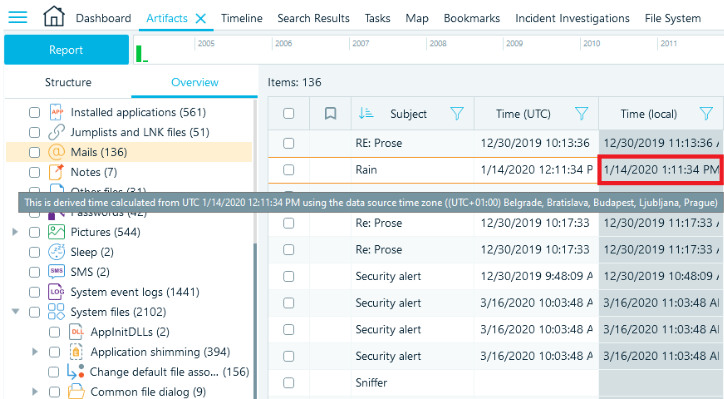
Task: Click the Change default file association icon
Action: [75, 372]
